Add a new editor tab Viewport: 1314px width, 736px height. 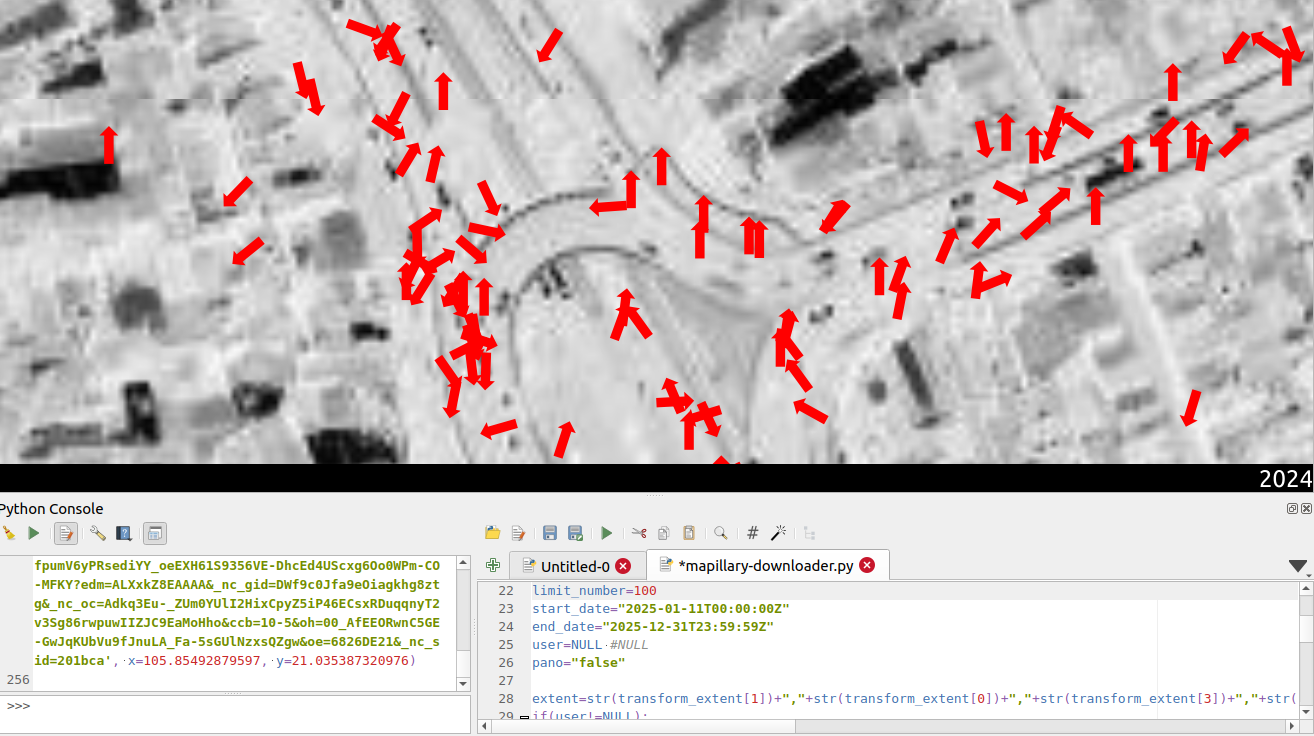[492, 565]
